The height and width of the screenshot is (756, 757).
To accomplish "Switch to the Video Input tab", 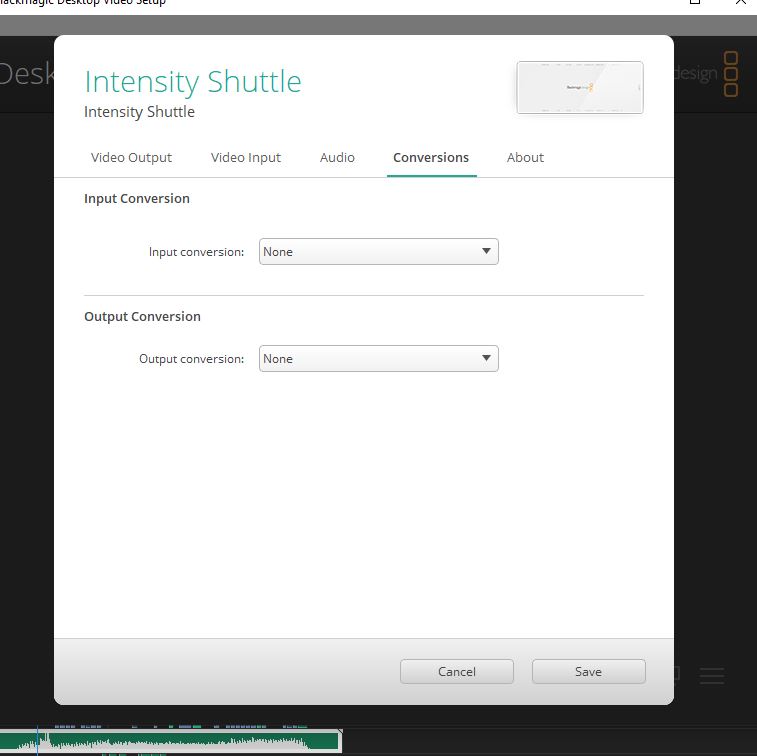I will (245, 157).
